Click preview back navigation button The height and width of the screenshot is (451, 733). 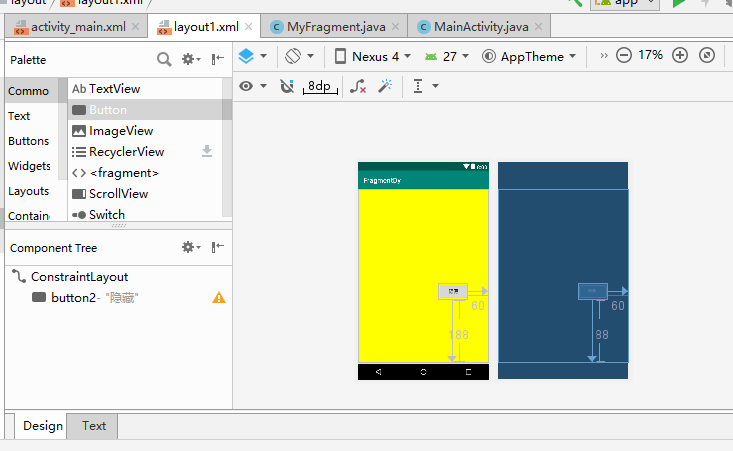coord(378,372)
